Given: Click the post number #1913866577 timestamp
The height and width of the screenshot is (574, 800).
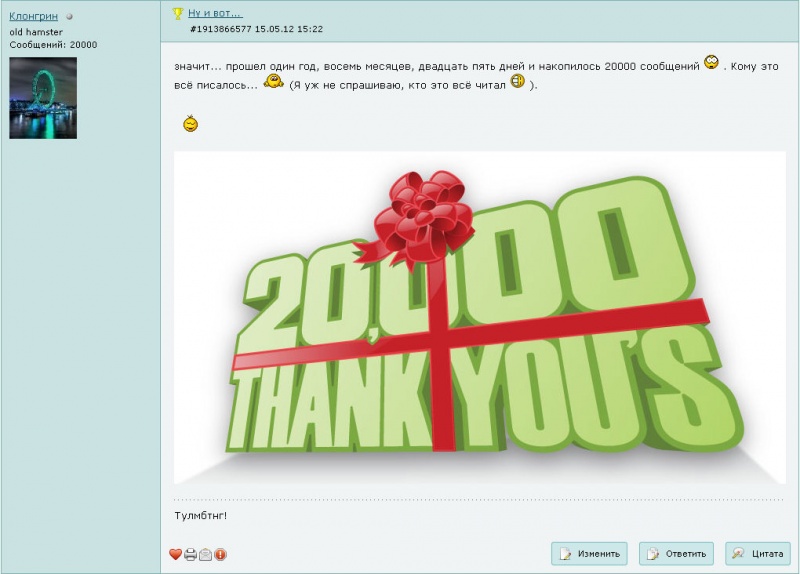Looking at the screenshot, I should (256, 29).
